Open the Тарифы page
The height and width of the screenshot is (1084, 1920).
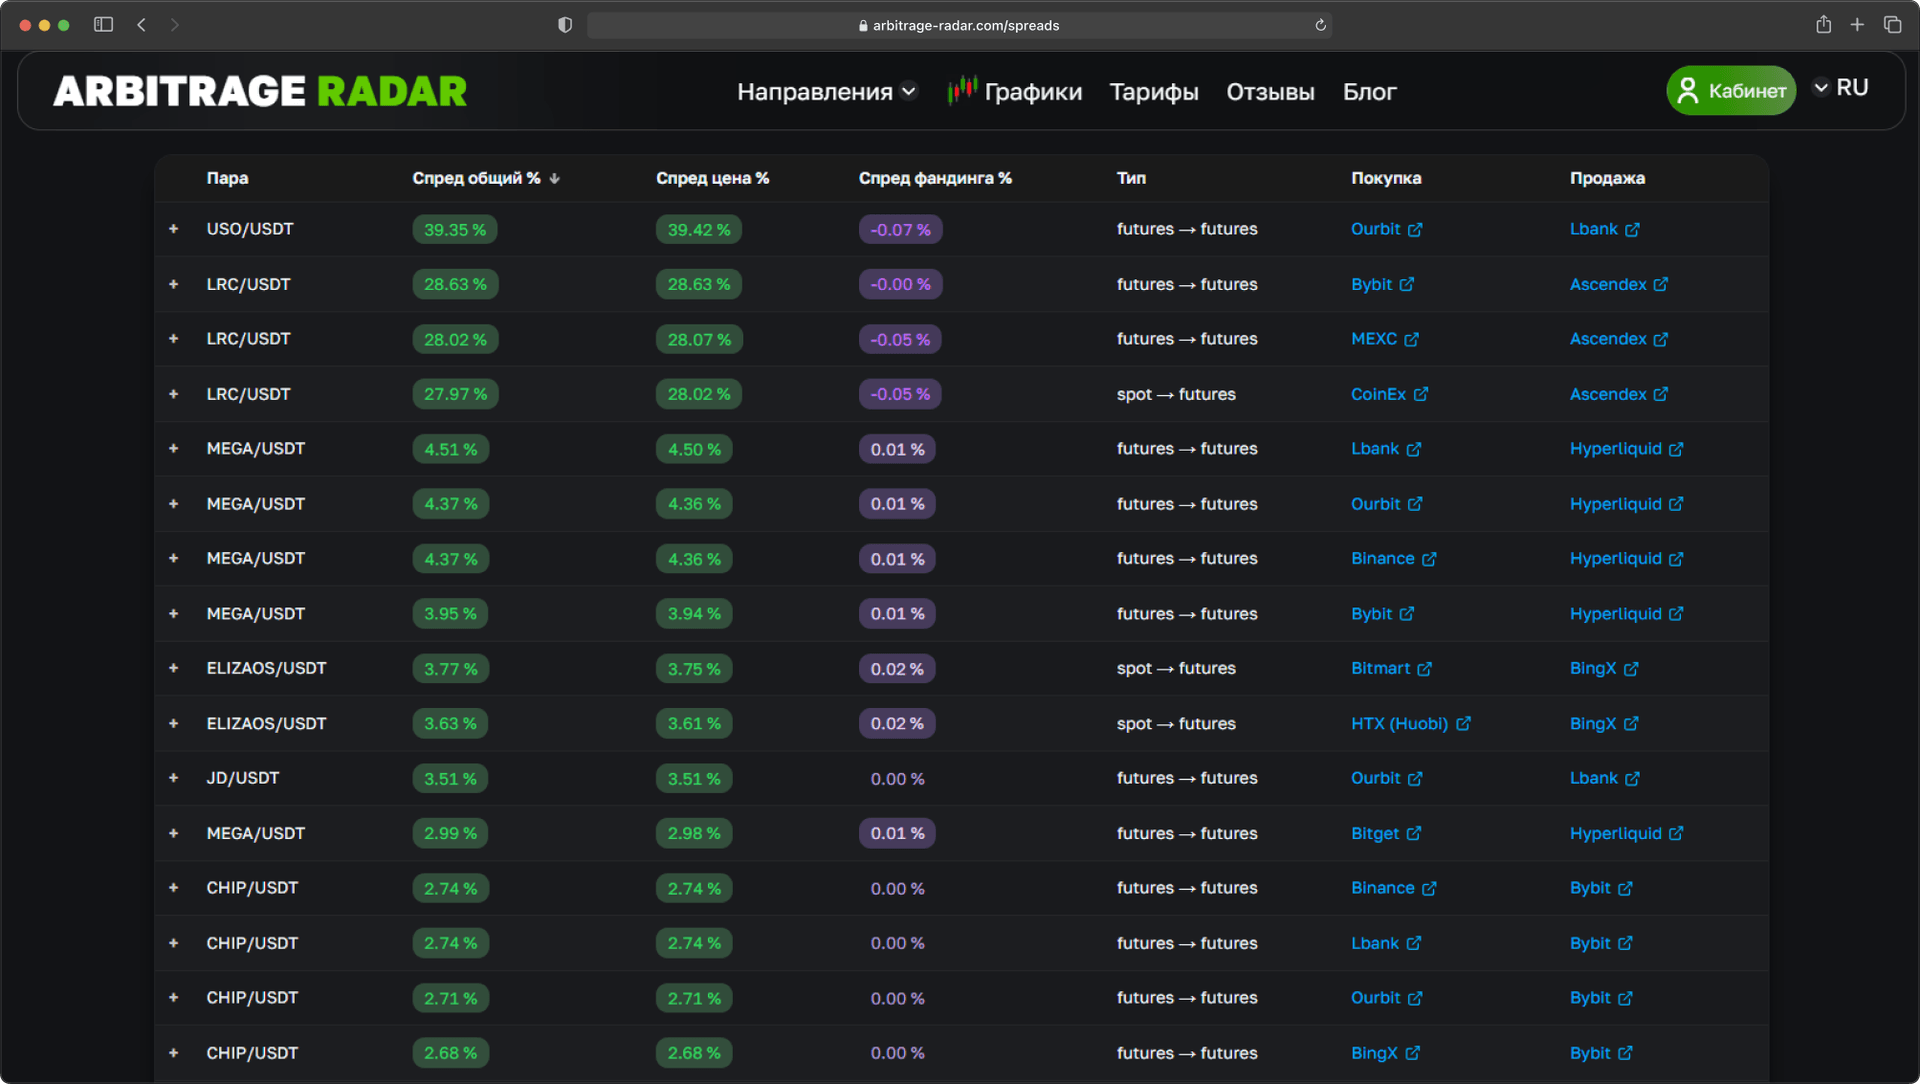tap(1154, 91)
